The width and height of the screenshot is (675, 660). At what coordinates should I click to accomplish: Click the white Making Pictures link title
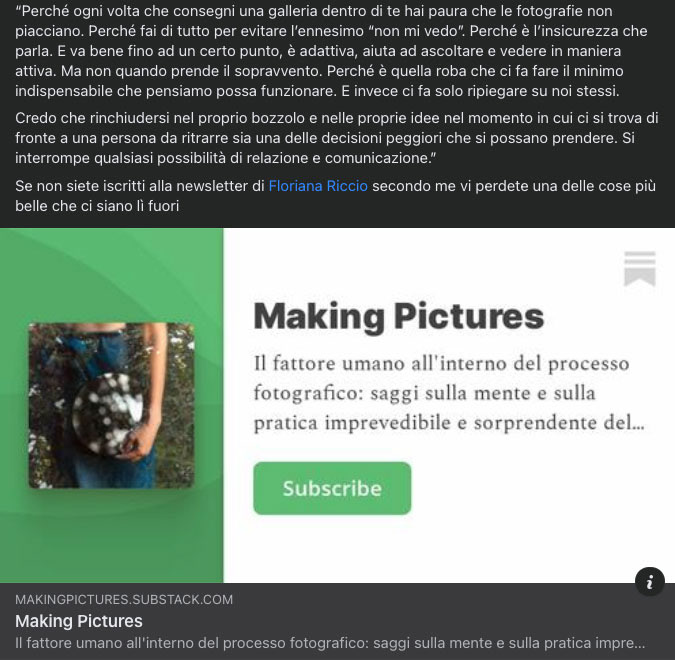click(79, 621)
